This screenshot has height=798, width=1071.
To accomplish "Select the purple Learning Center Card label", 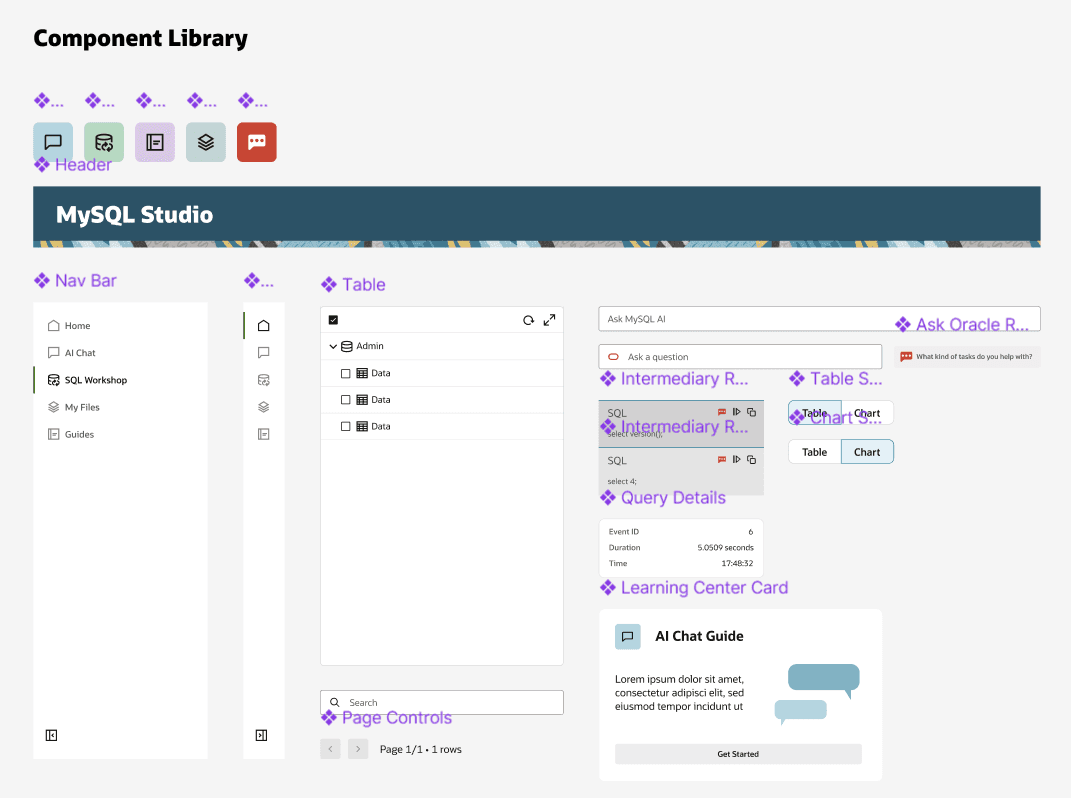I will pyautogui.click(x=694, y=588).
